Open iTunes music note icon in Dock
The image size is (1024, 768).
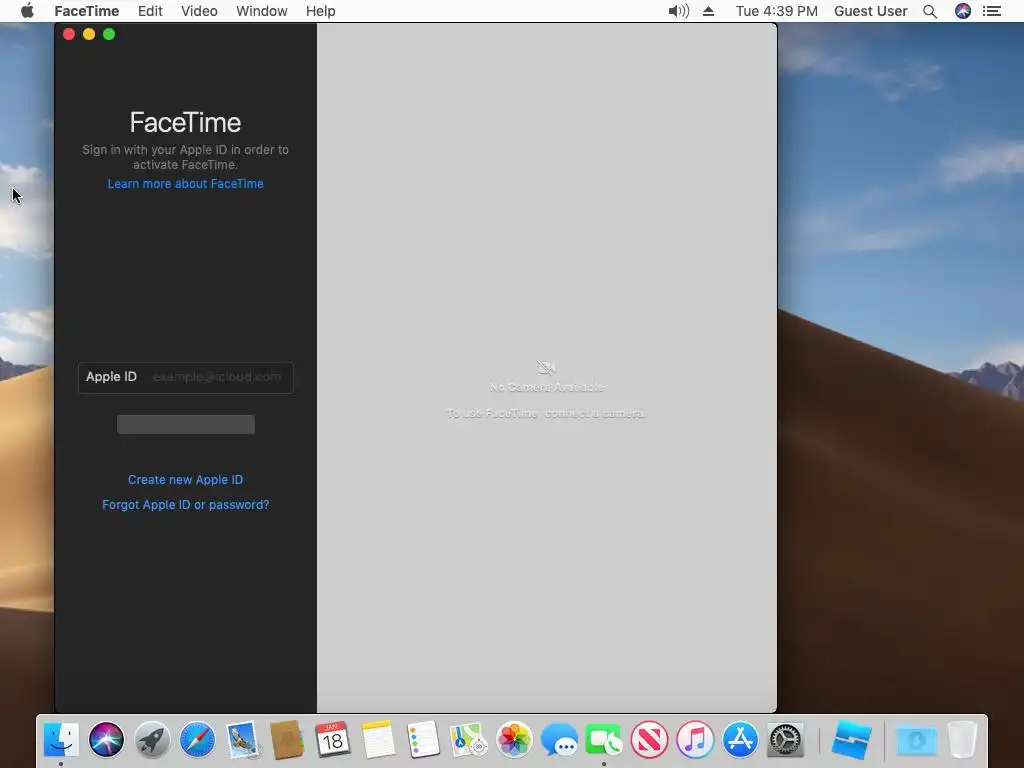click(695, 740)
